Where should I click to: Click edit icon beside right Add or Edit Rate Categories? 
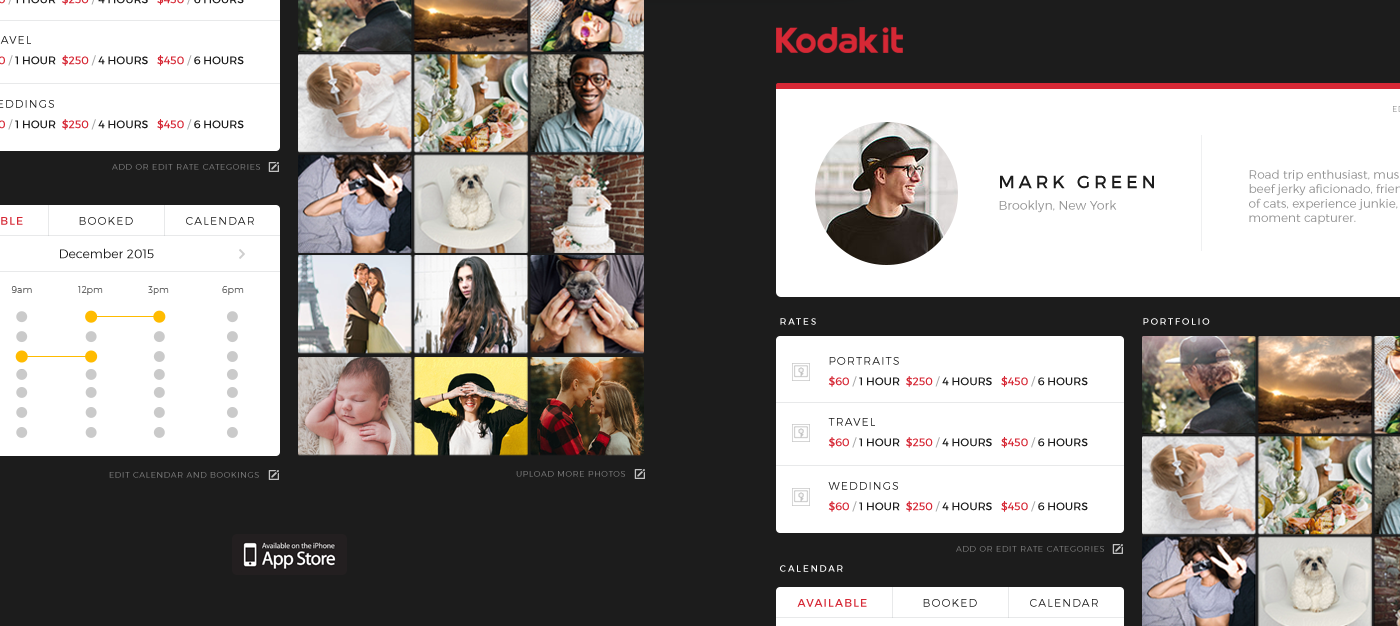1118,549
